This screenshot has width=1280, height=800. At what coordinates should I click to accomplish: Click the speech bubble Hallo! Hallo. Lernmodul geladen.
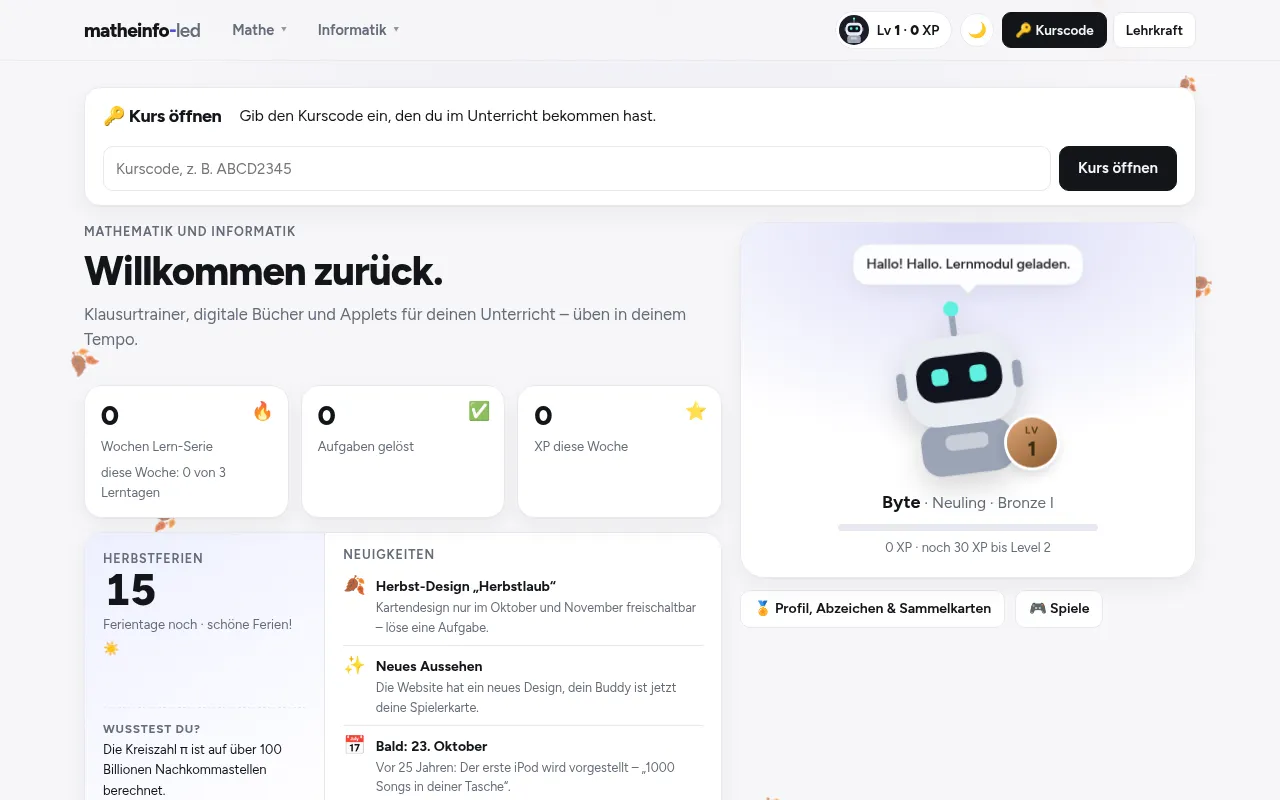pyautogui.click(x=968, y=264)
